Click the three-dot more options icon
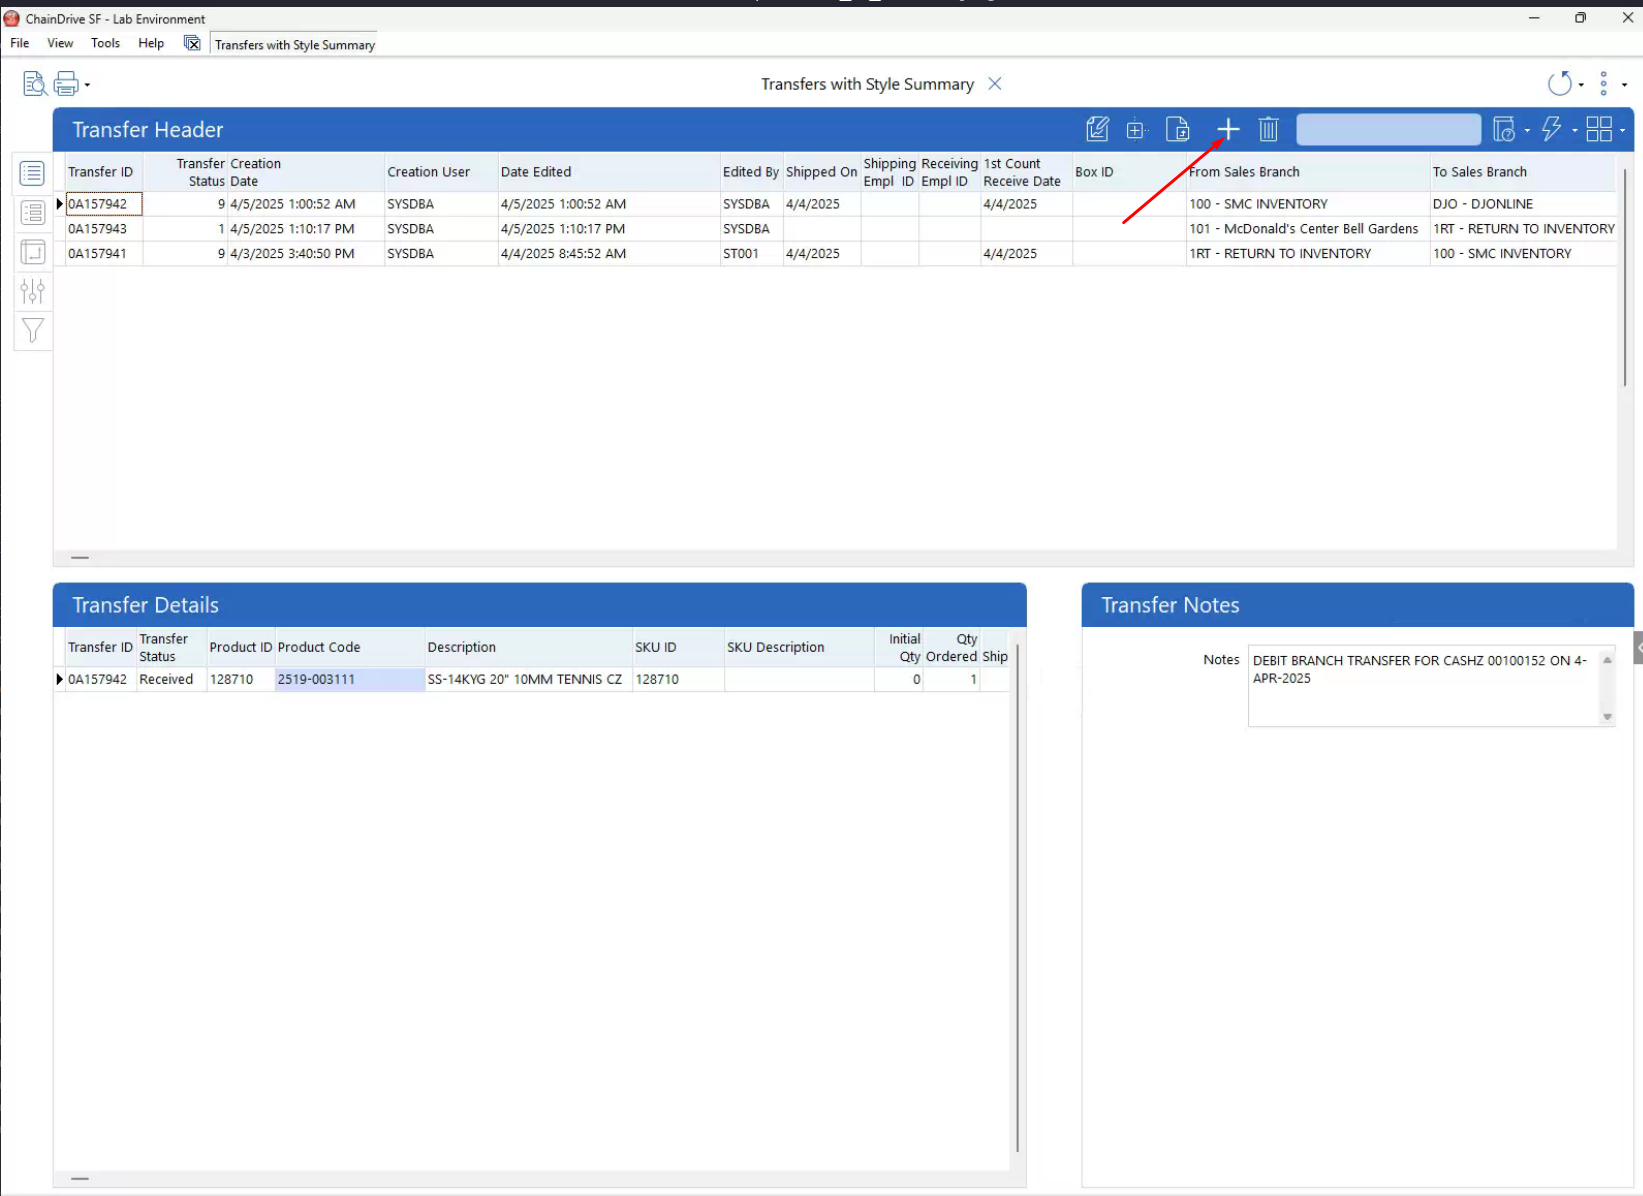 1604,84
